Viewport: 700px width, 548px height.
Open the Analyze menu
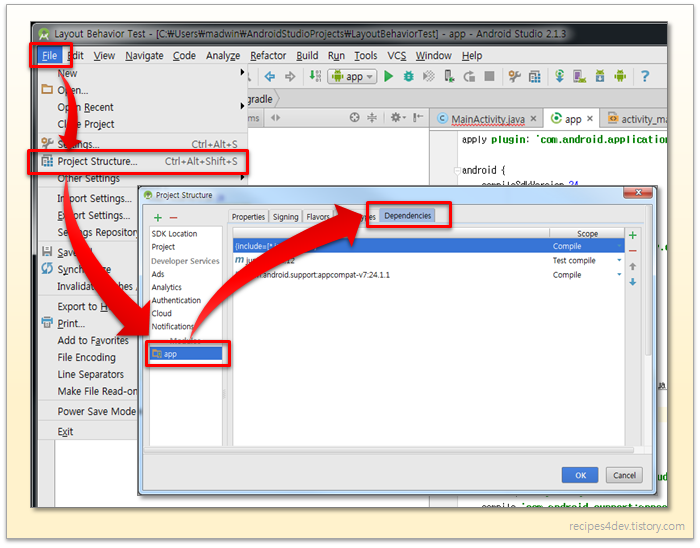(223, 56)
